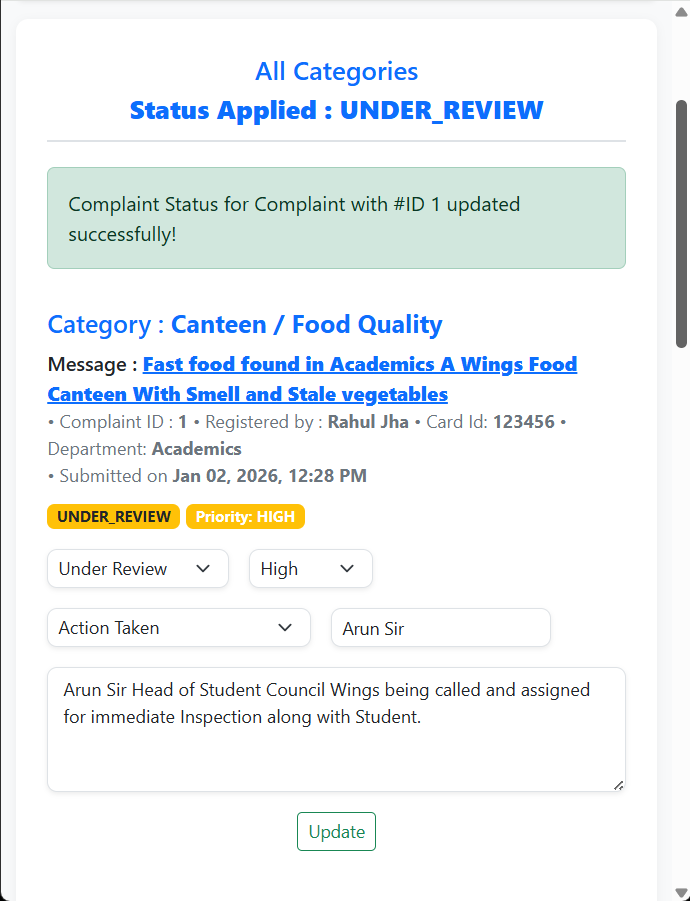Image resolution: width=690 pixels, height=901 pixels.
Task: Open the complaint message link about stale vegetables
Action: [x=312, y=378]
